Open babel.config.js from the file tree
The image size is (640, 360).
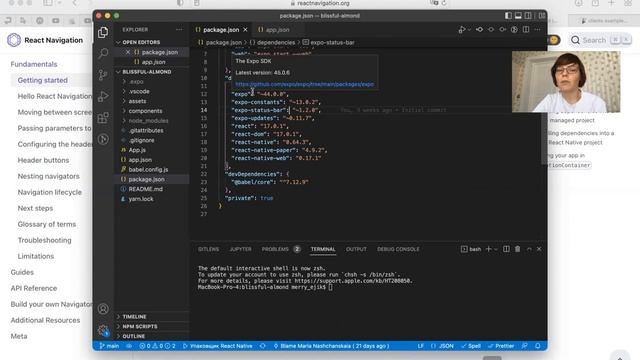tap(148, 169)
